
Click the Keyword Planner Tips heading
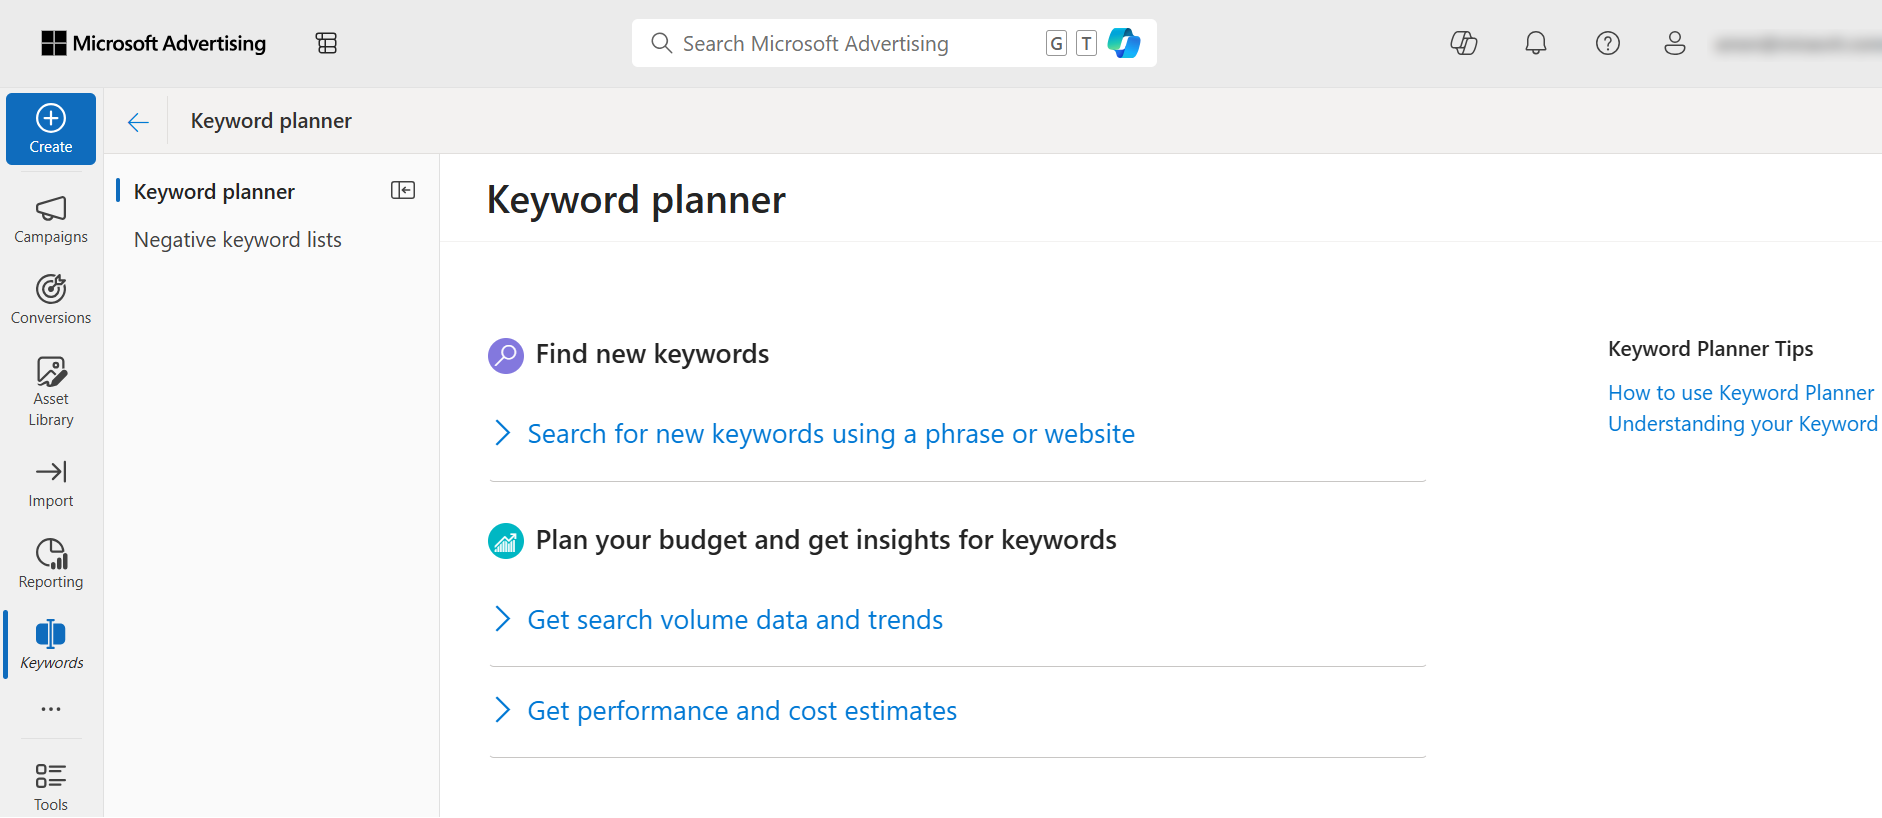(1710, 349)
